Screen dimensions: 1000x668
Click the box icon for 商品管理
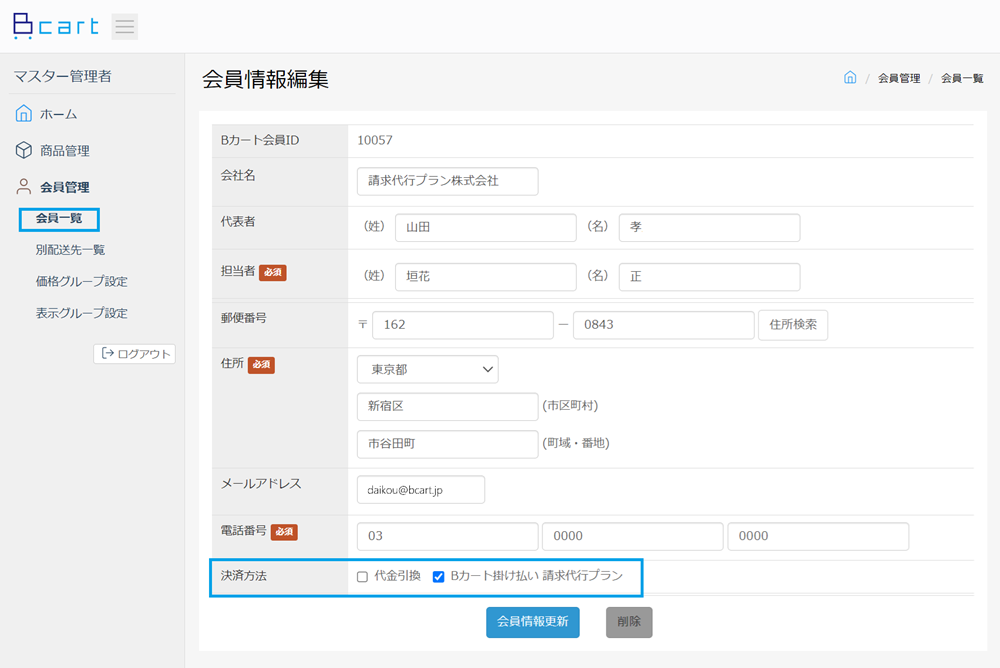coord(24,150)
